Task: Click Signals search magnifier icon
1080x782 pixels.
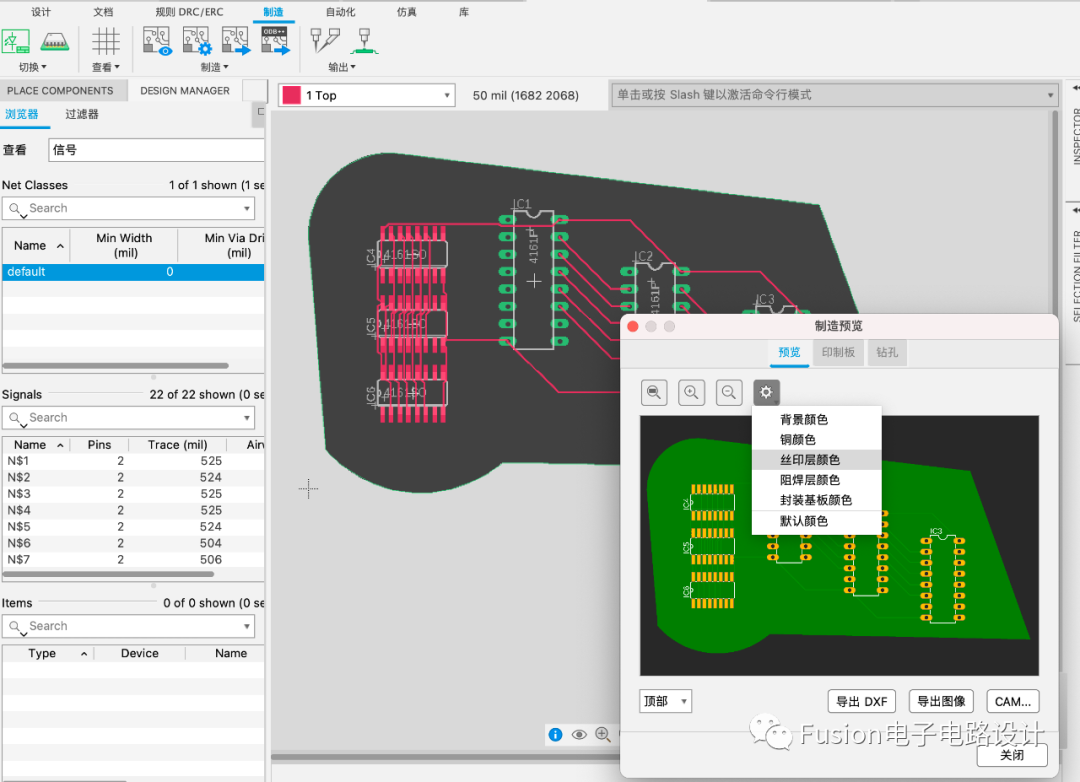Action: 16,418
